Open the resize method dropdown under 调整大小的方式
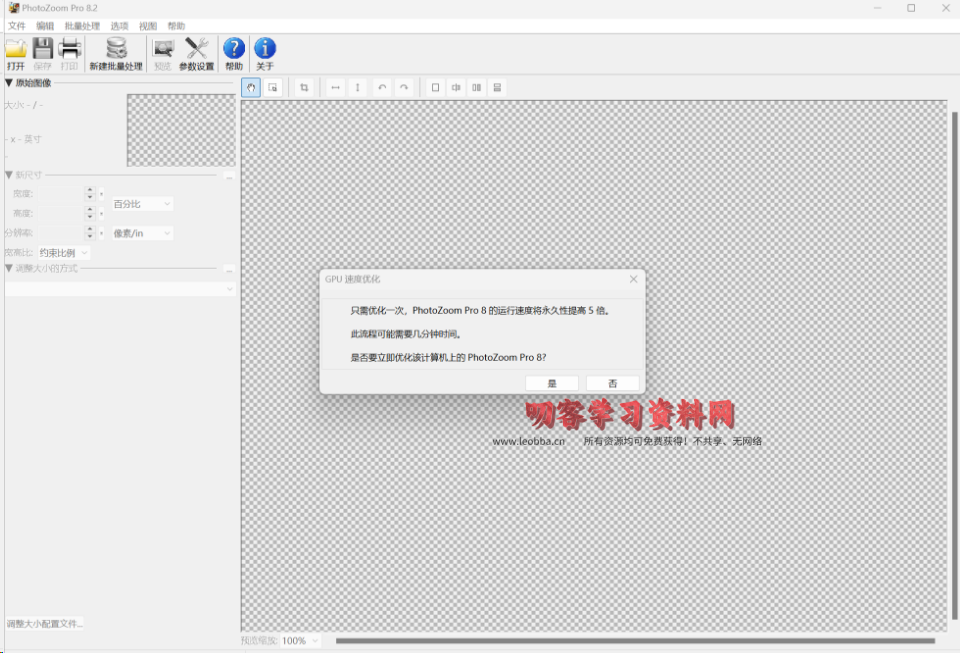 pos(120,289)
